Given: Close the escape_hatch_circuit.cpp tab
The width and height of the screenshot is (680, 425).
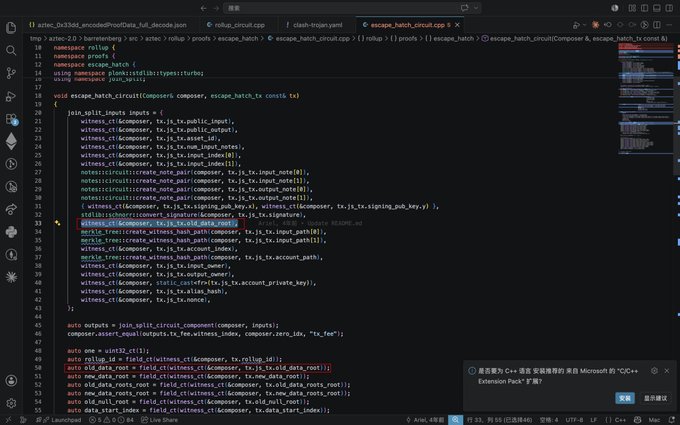Looking at the screenshot, I should coord(457,25).
